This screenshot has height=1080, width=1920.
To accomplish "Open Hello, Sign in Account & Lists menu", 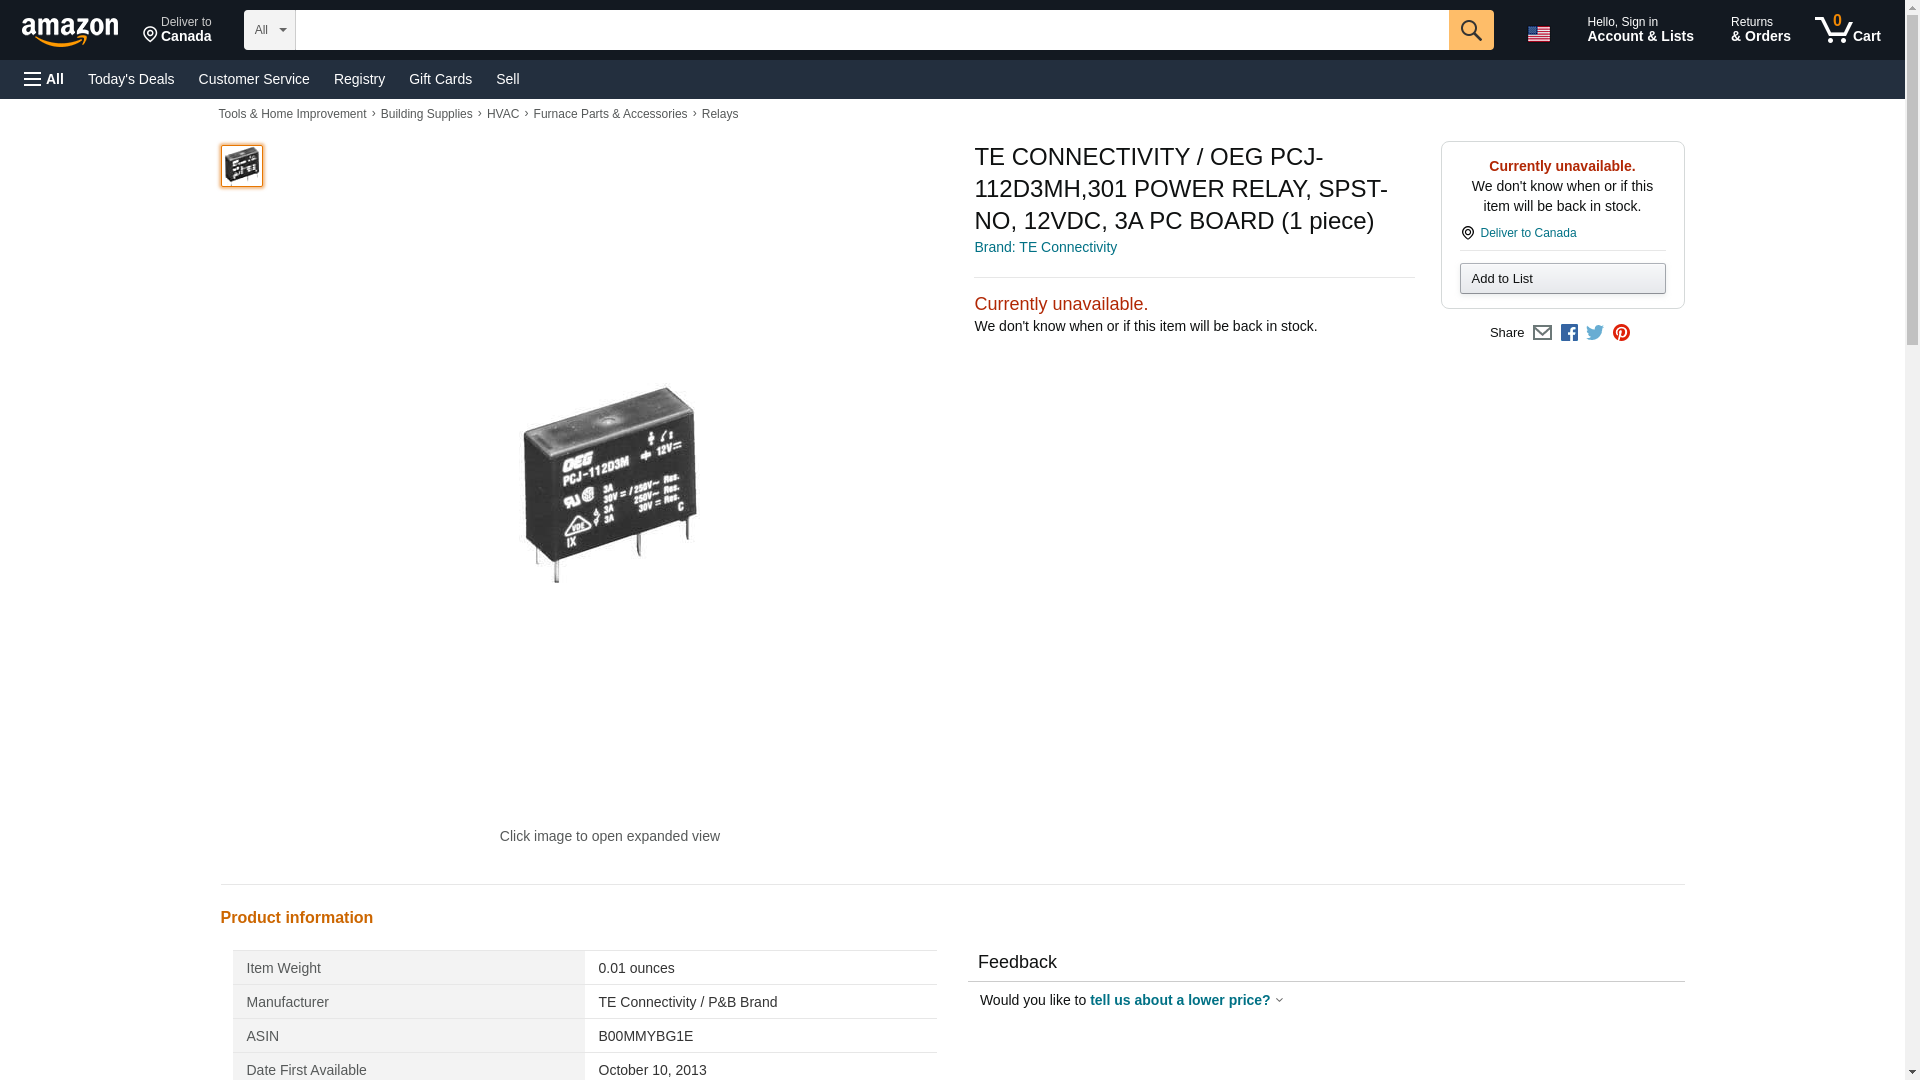I will pyautogui.click(x=1640, y=30).
